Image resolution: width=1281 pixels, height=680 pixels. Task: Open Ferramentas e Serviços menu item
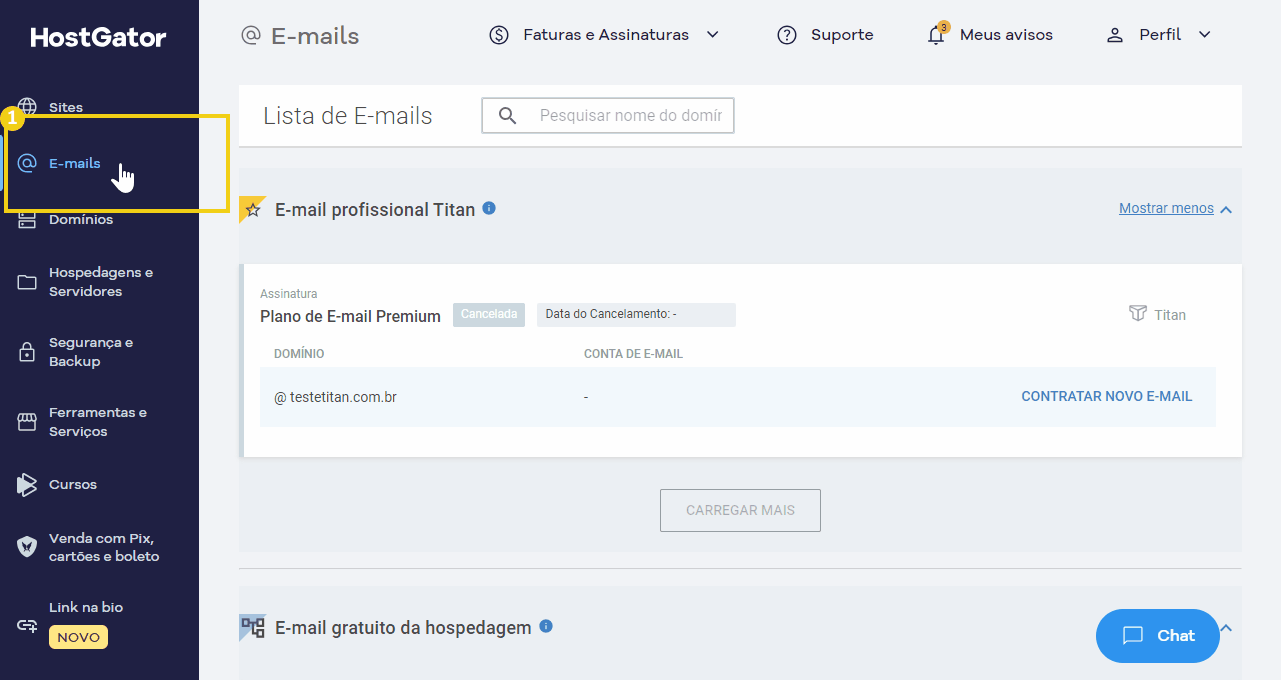[98, 422]
